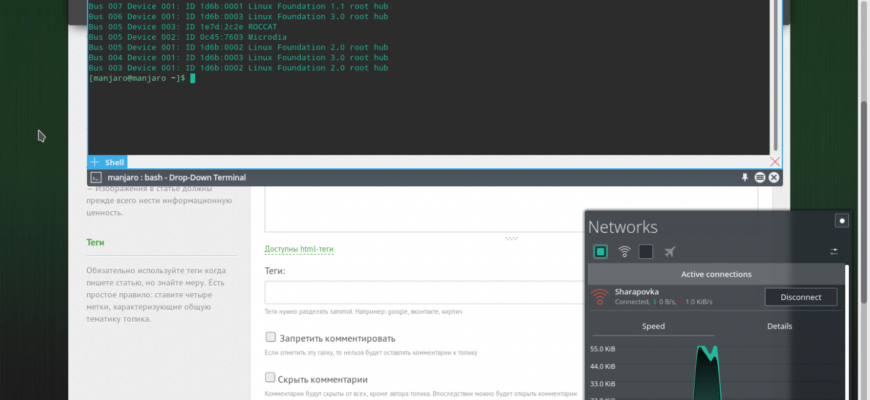
Task: Switch to the Speed tab
Action: click(653, 326)
